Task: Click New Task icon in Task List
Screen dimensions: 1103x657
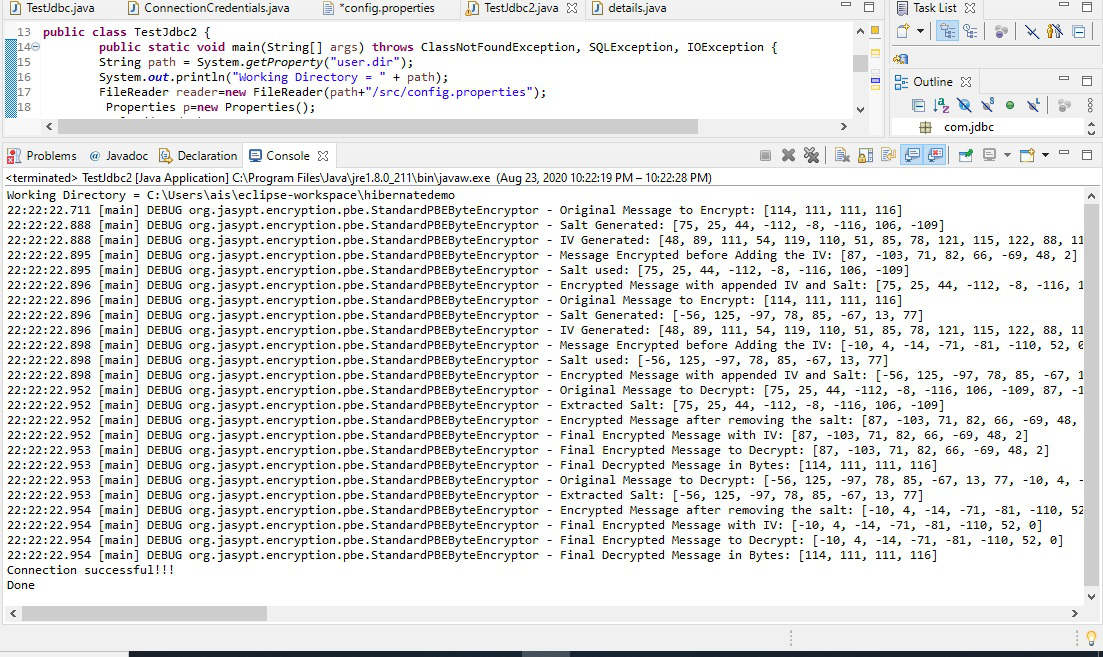Action: tap(903, 31)
